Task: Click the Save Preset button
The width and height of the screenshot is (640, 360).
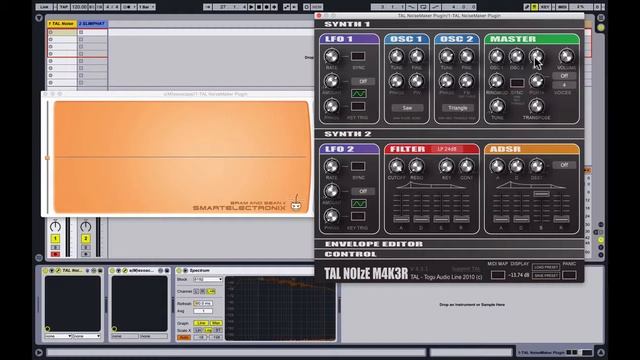Action: (546, 276)
